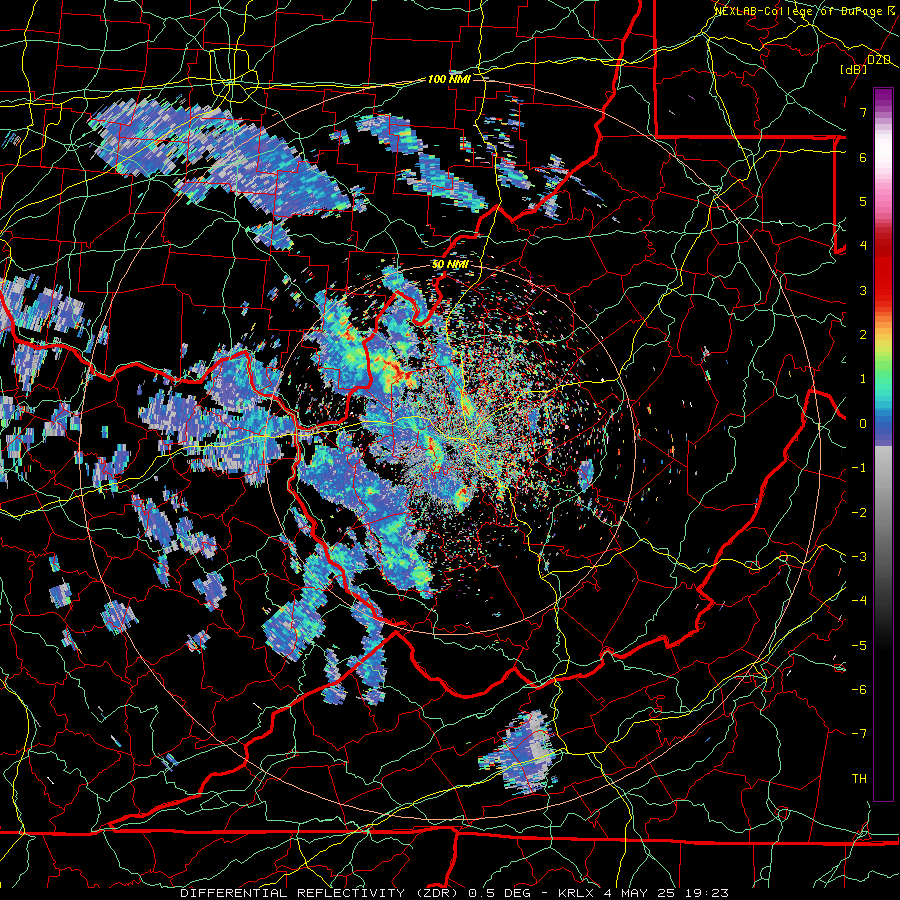Click the "0" value on the scale

(x=863, y=424)
